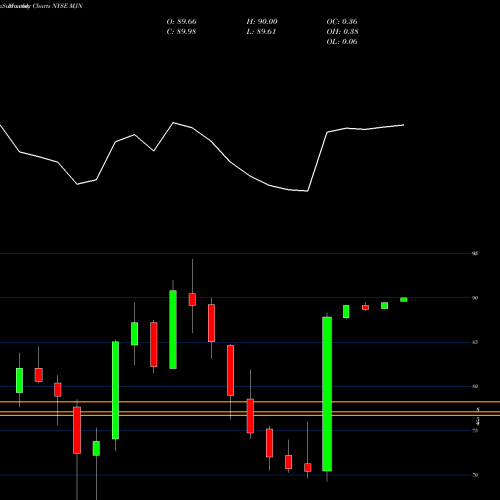This screenshot has width=500, height=500.
Task: Select the white indicator line's final right endpoint
Action: 404,125
